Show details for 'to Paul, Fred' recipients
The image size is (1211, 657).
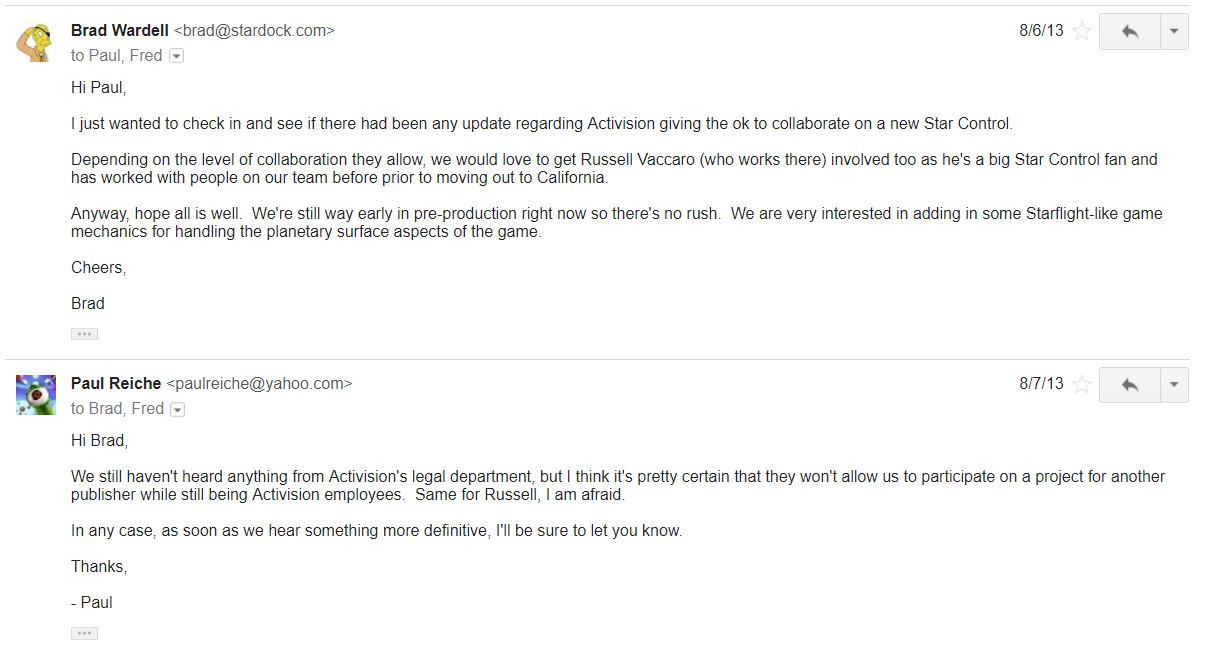coord(177,56)
